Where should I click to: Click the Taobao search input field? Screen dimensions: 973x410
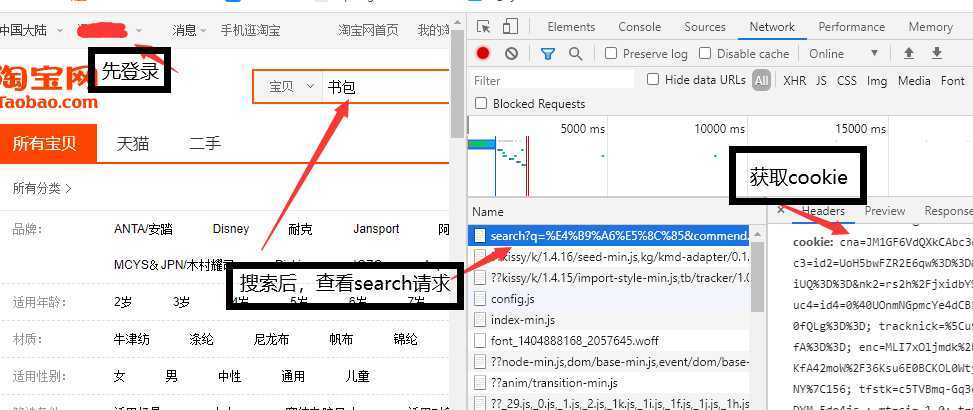[385, 87]
